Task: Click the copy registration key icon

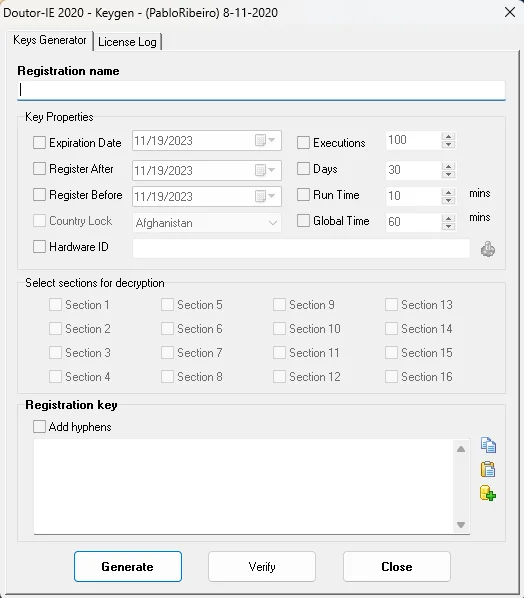Action: coord(488,445)
